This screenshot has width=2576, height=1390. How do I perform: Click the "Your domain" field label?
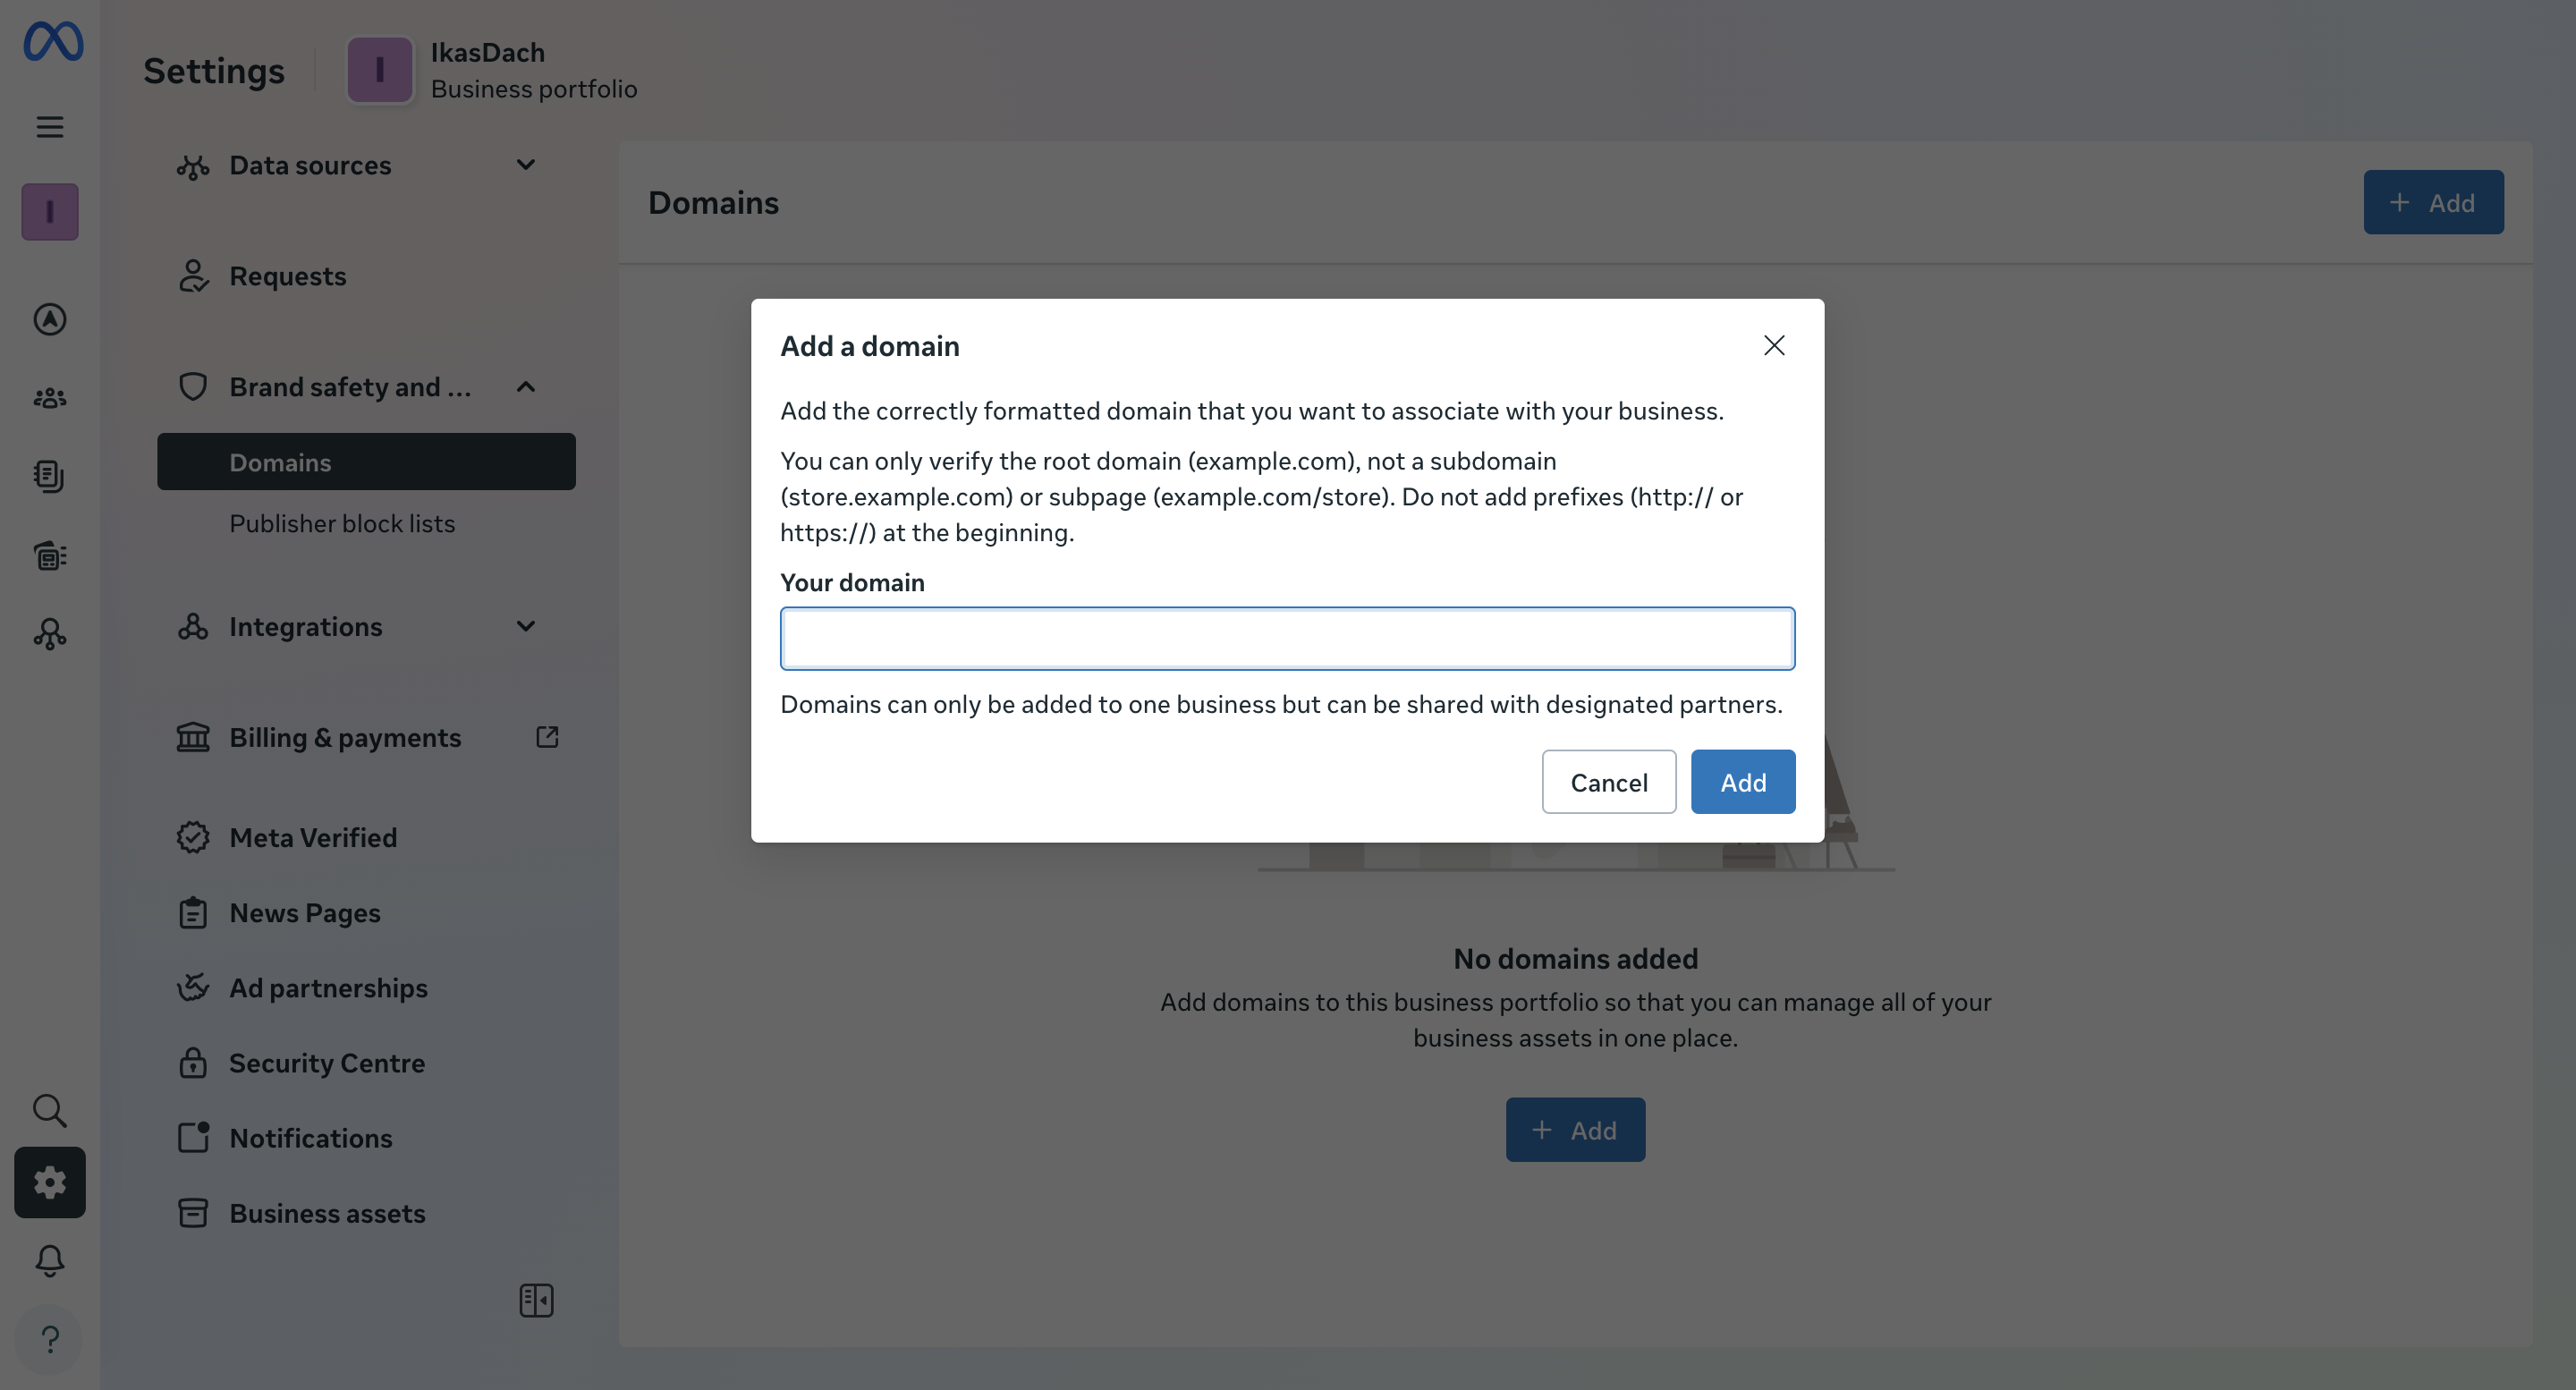pos(852,582)
